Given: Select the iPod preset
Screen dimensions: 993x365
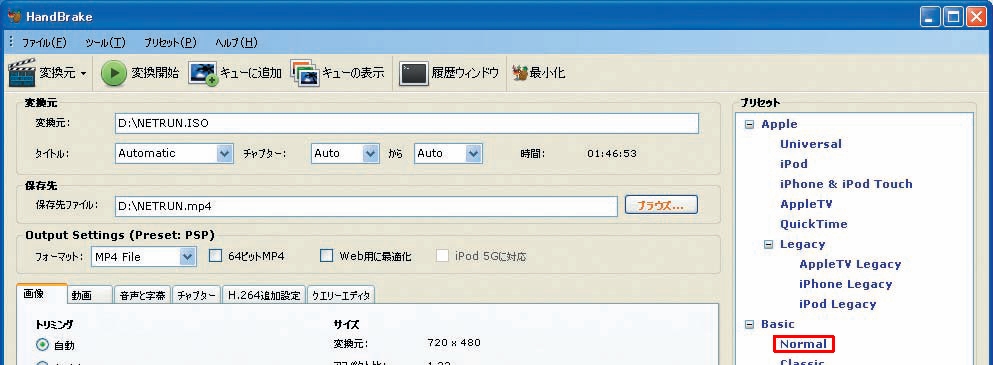Looking at the screenshot, I should 794,164.
